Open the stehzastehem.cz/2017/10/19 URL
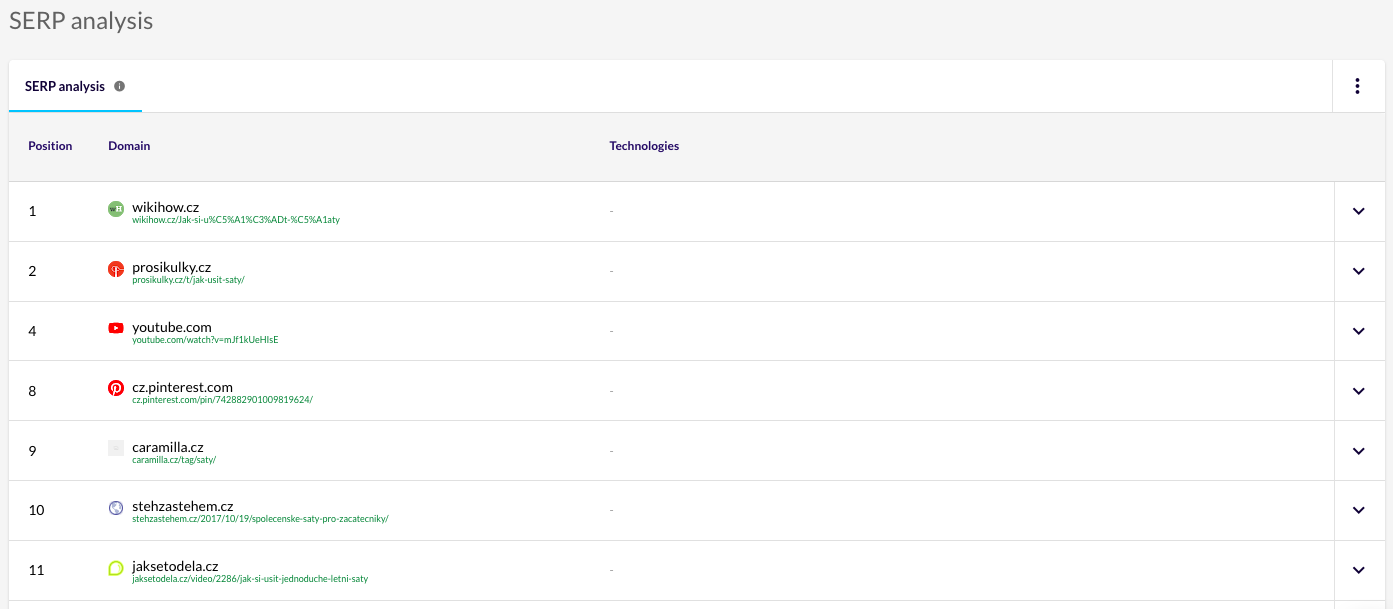The width and height of the screenshot is (1393, 609). coord(260,519)
